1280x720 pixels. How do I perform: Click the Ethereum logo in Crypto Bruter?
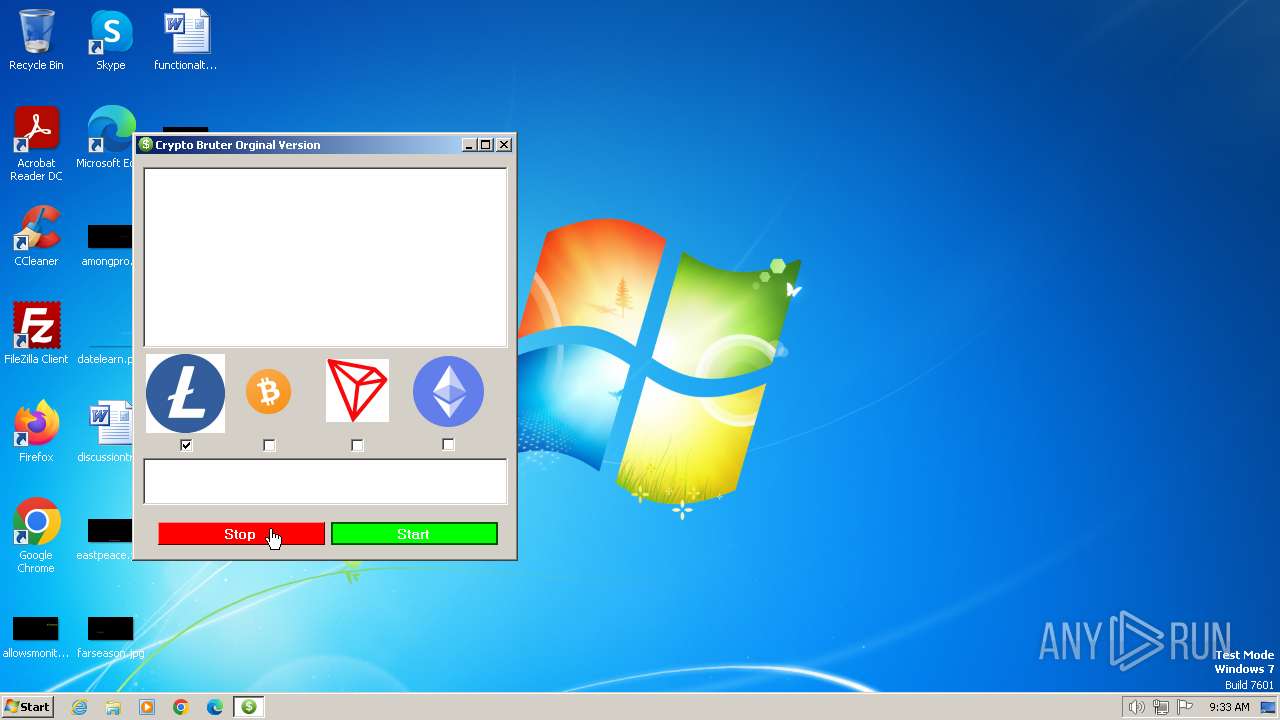(x=448, y=391)
